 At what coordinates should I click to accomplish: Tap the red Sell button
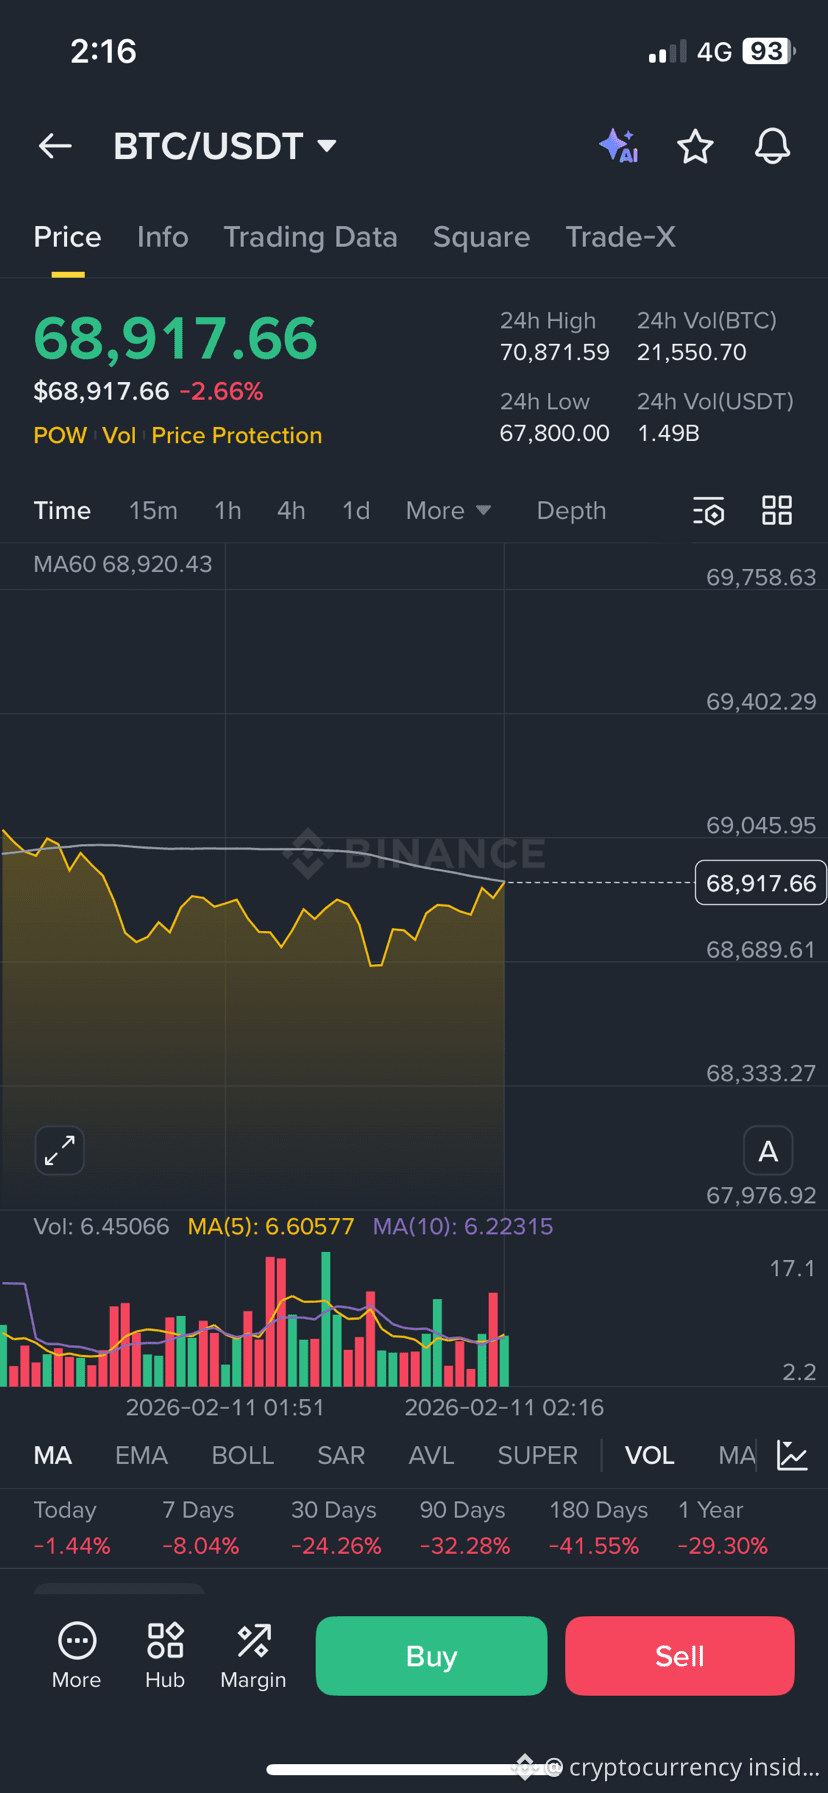pos(680,1656)
